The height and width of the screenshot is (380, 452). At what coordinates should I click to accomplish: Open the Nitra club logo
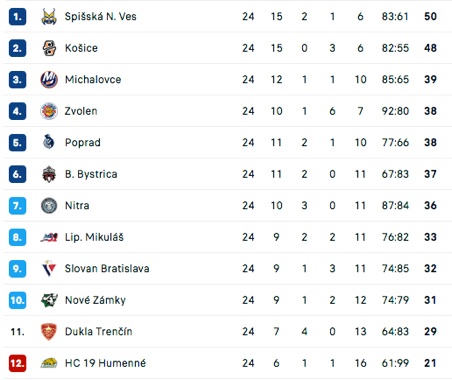coord(49,205)
